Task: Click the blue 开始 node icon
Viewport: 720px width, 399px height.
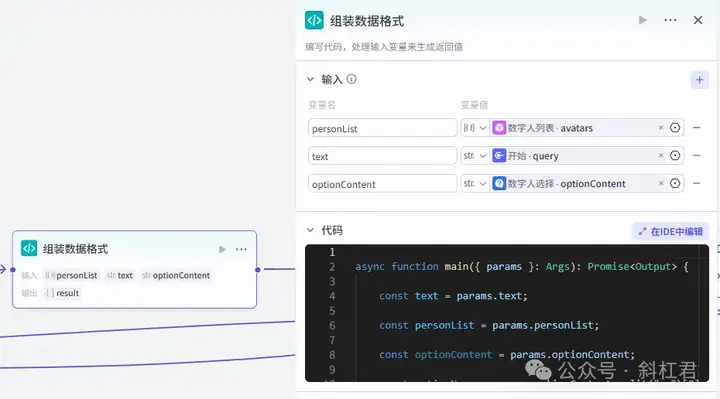Action: click(x=499, y=156)
